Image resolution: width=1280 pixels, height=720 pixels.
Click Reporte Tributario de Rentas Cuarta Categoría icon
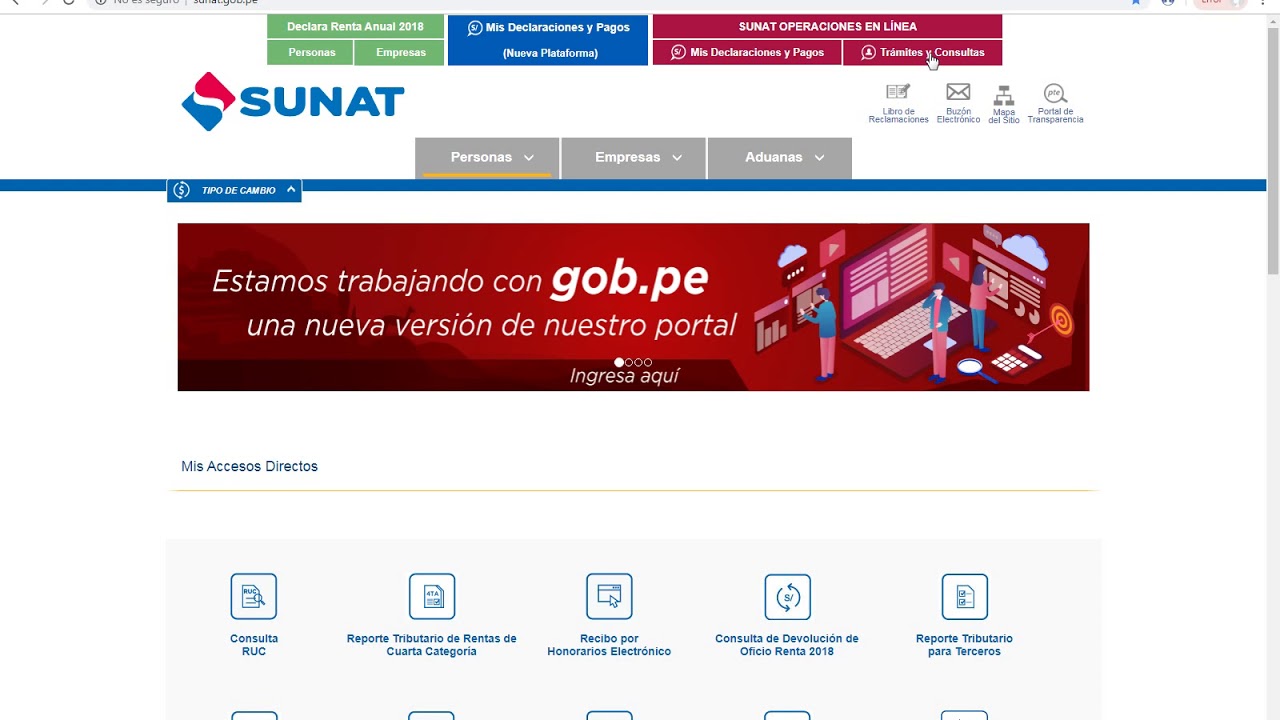click(432, 597)
